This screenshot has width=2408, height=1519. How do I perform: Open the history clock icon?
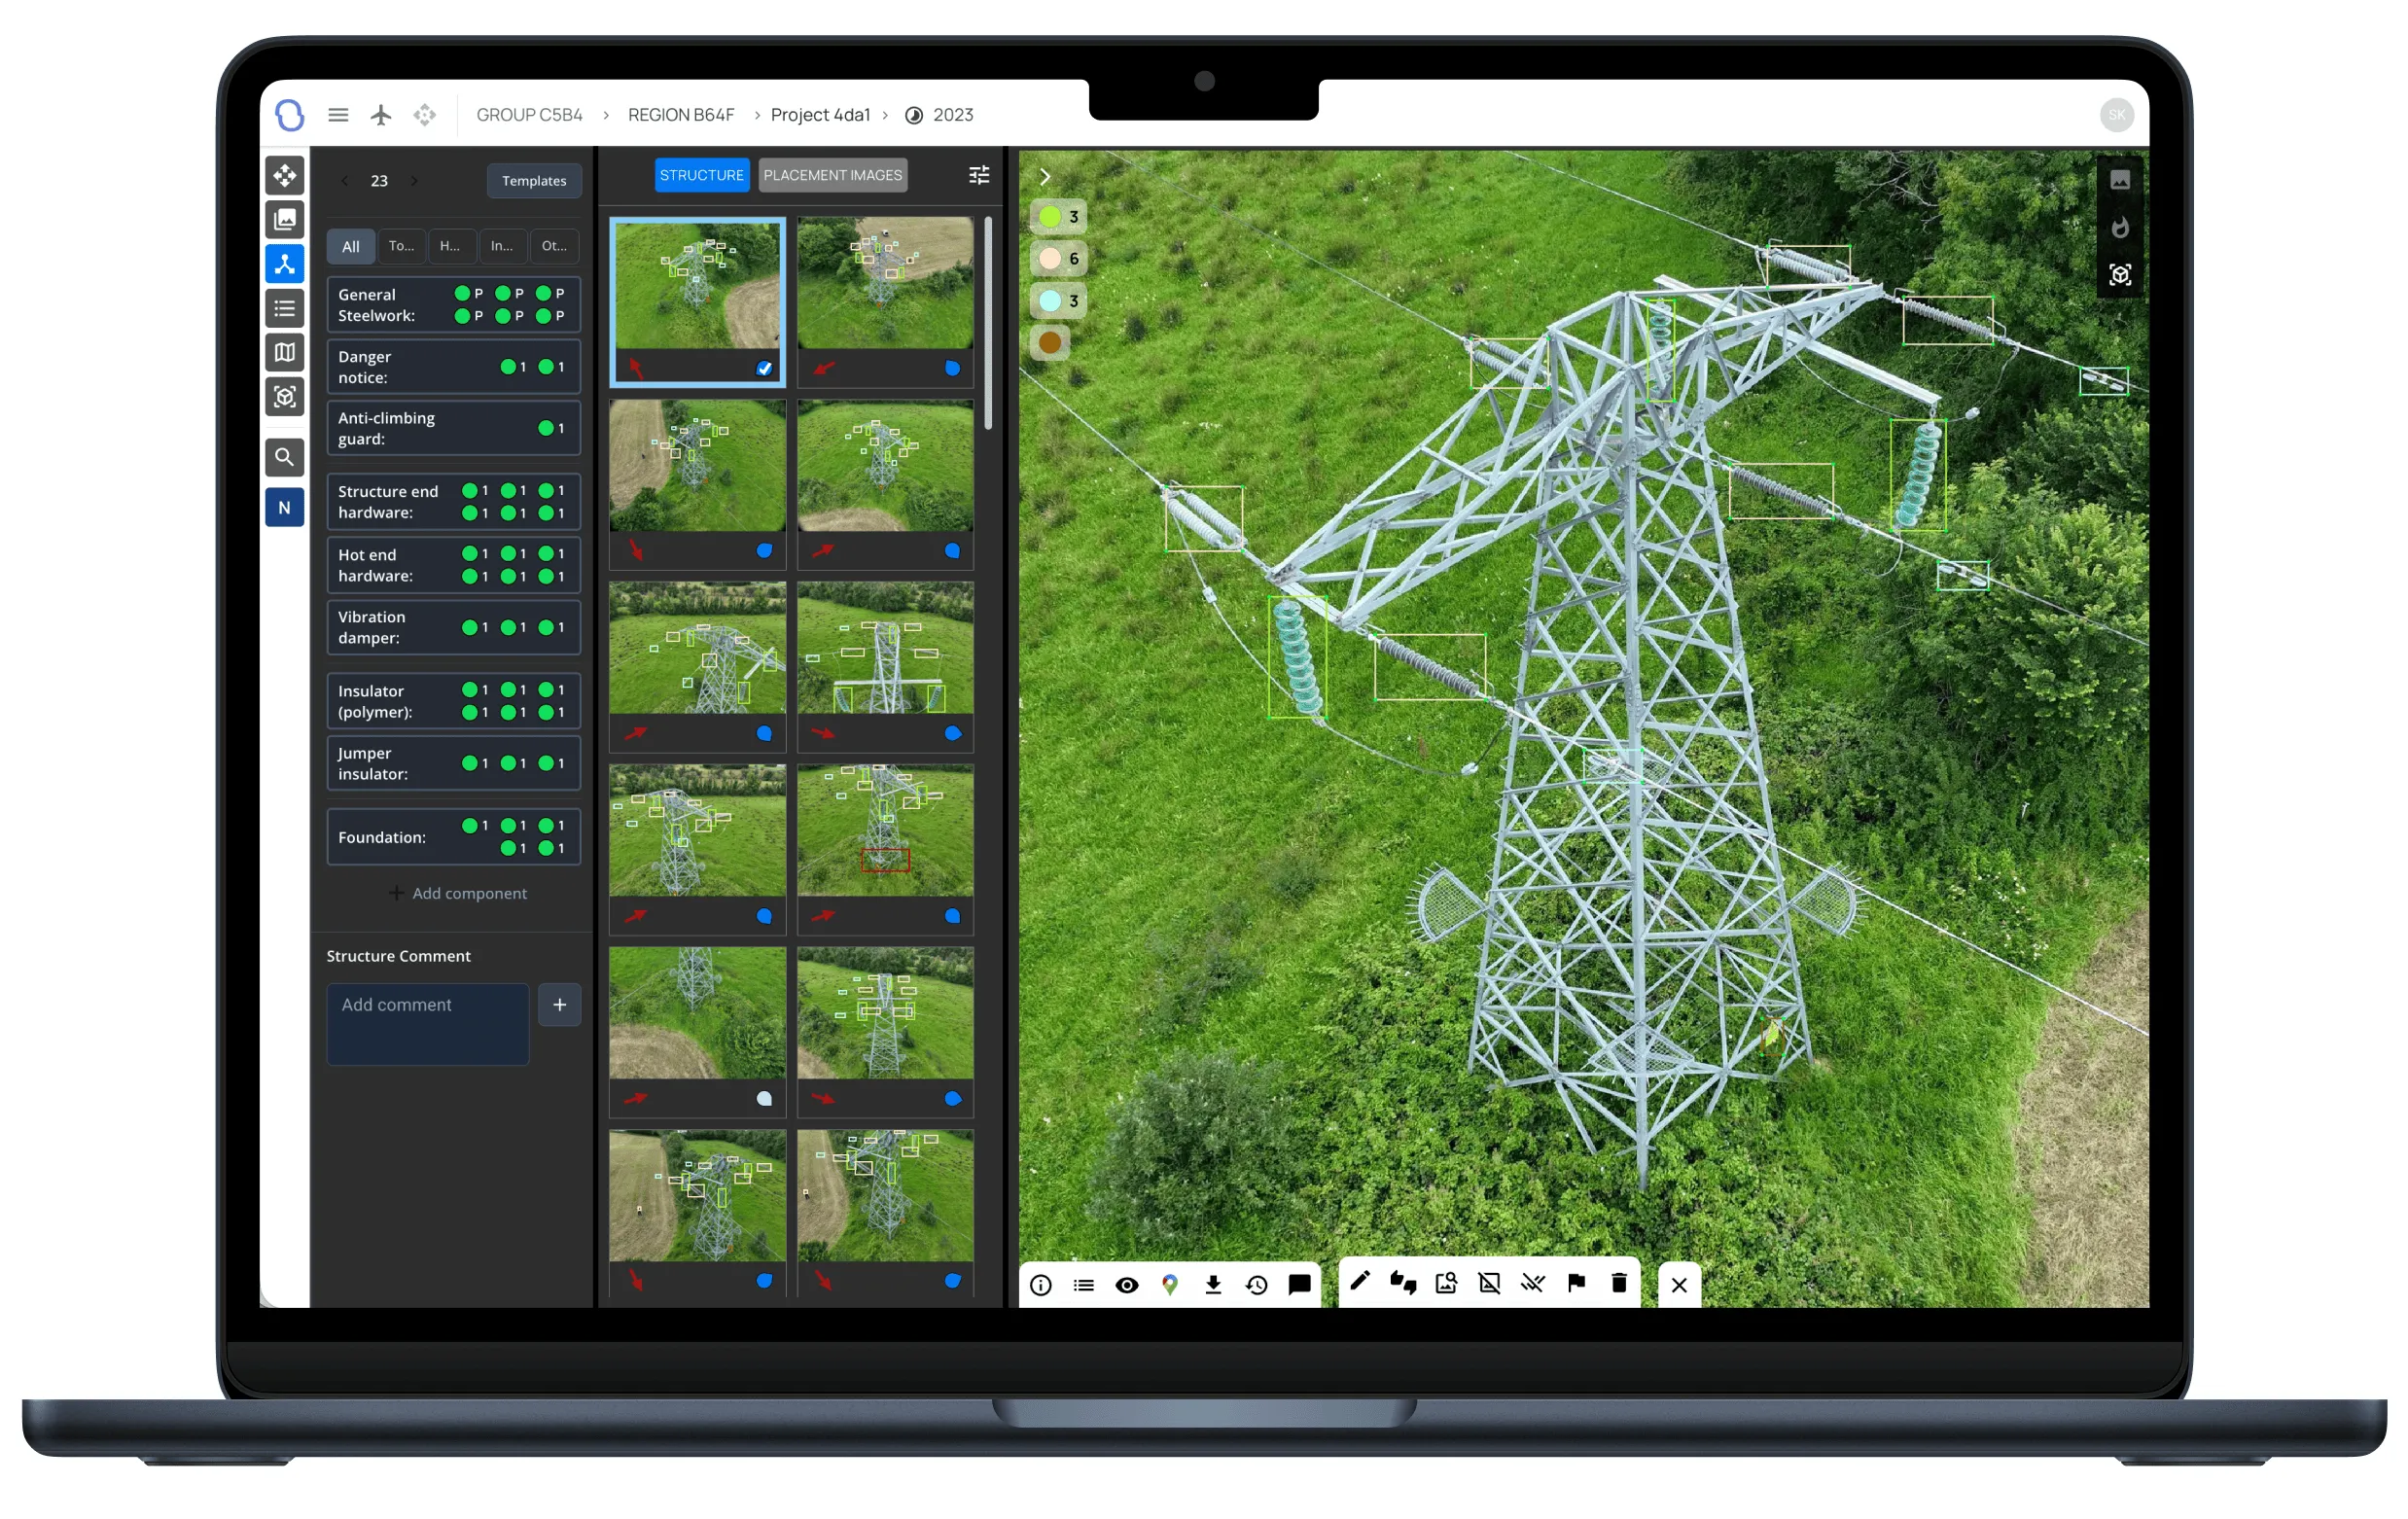(1257, 1285)
